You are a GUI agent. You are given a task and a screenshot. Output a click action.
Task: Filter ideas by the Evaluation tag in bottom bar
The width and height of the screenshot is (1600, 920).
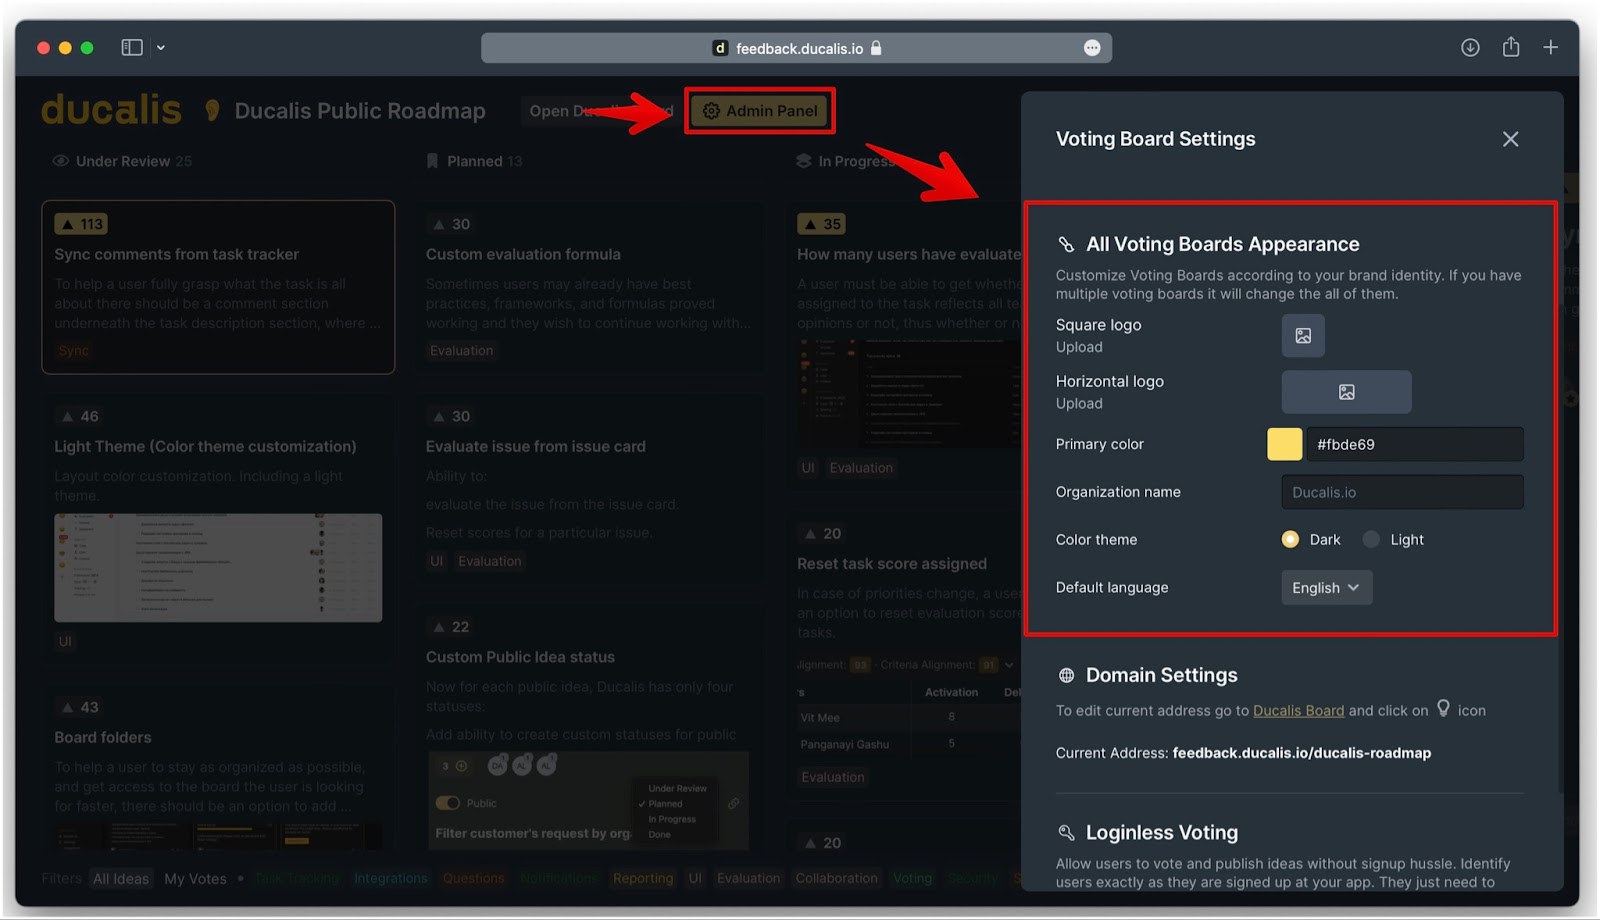click(748, 879)
